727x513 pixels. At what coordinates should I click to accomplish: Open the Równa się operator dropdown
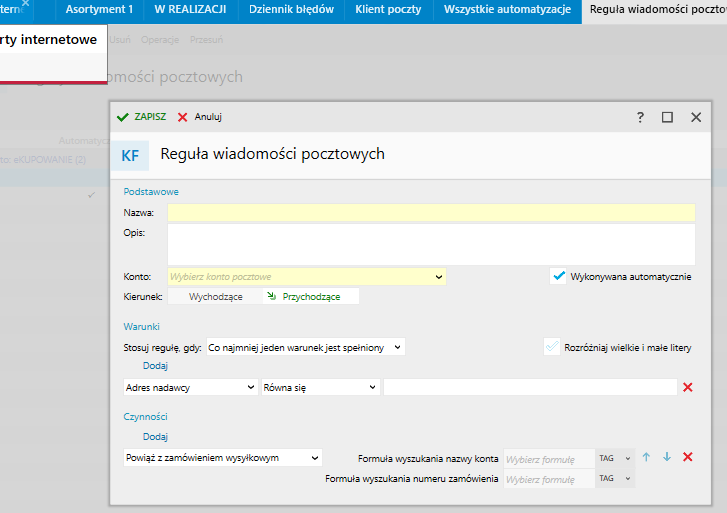[x=319, y=387]
